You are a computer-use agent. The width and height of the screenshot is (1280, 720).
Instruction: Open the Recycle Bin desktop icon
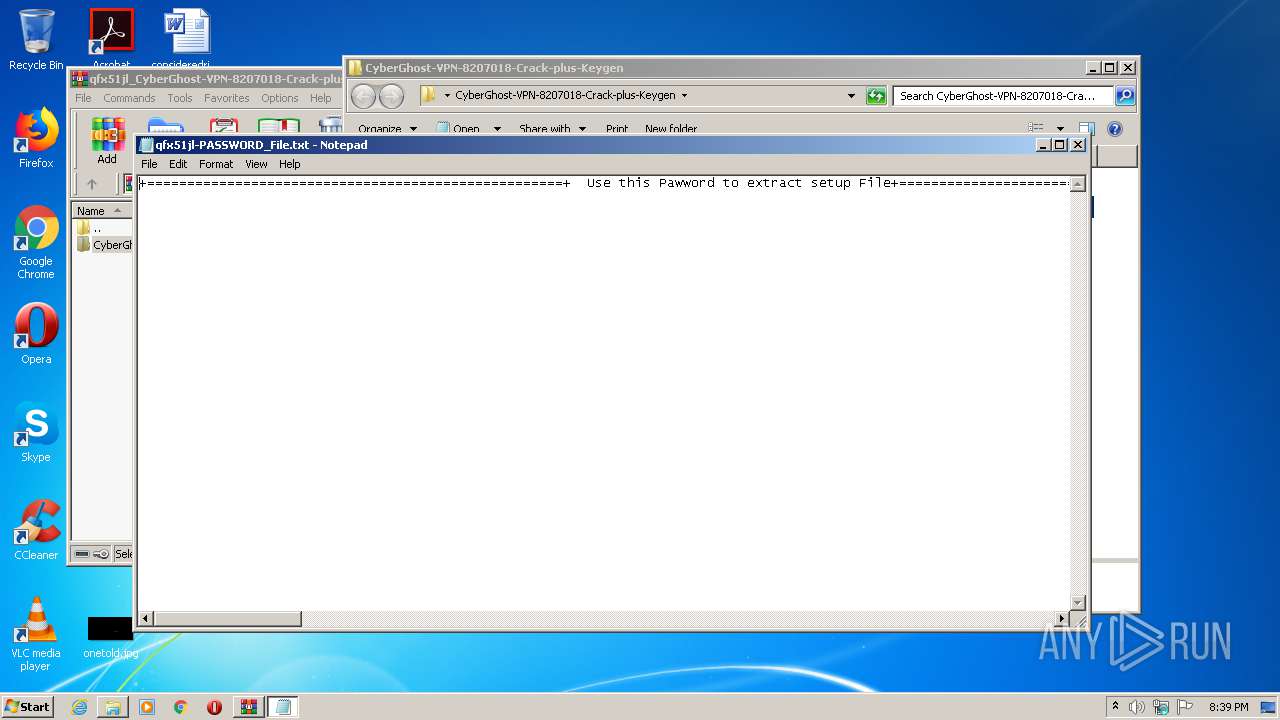tap(36, 40)
